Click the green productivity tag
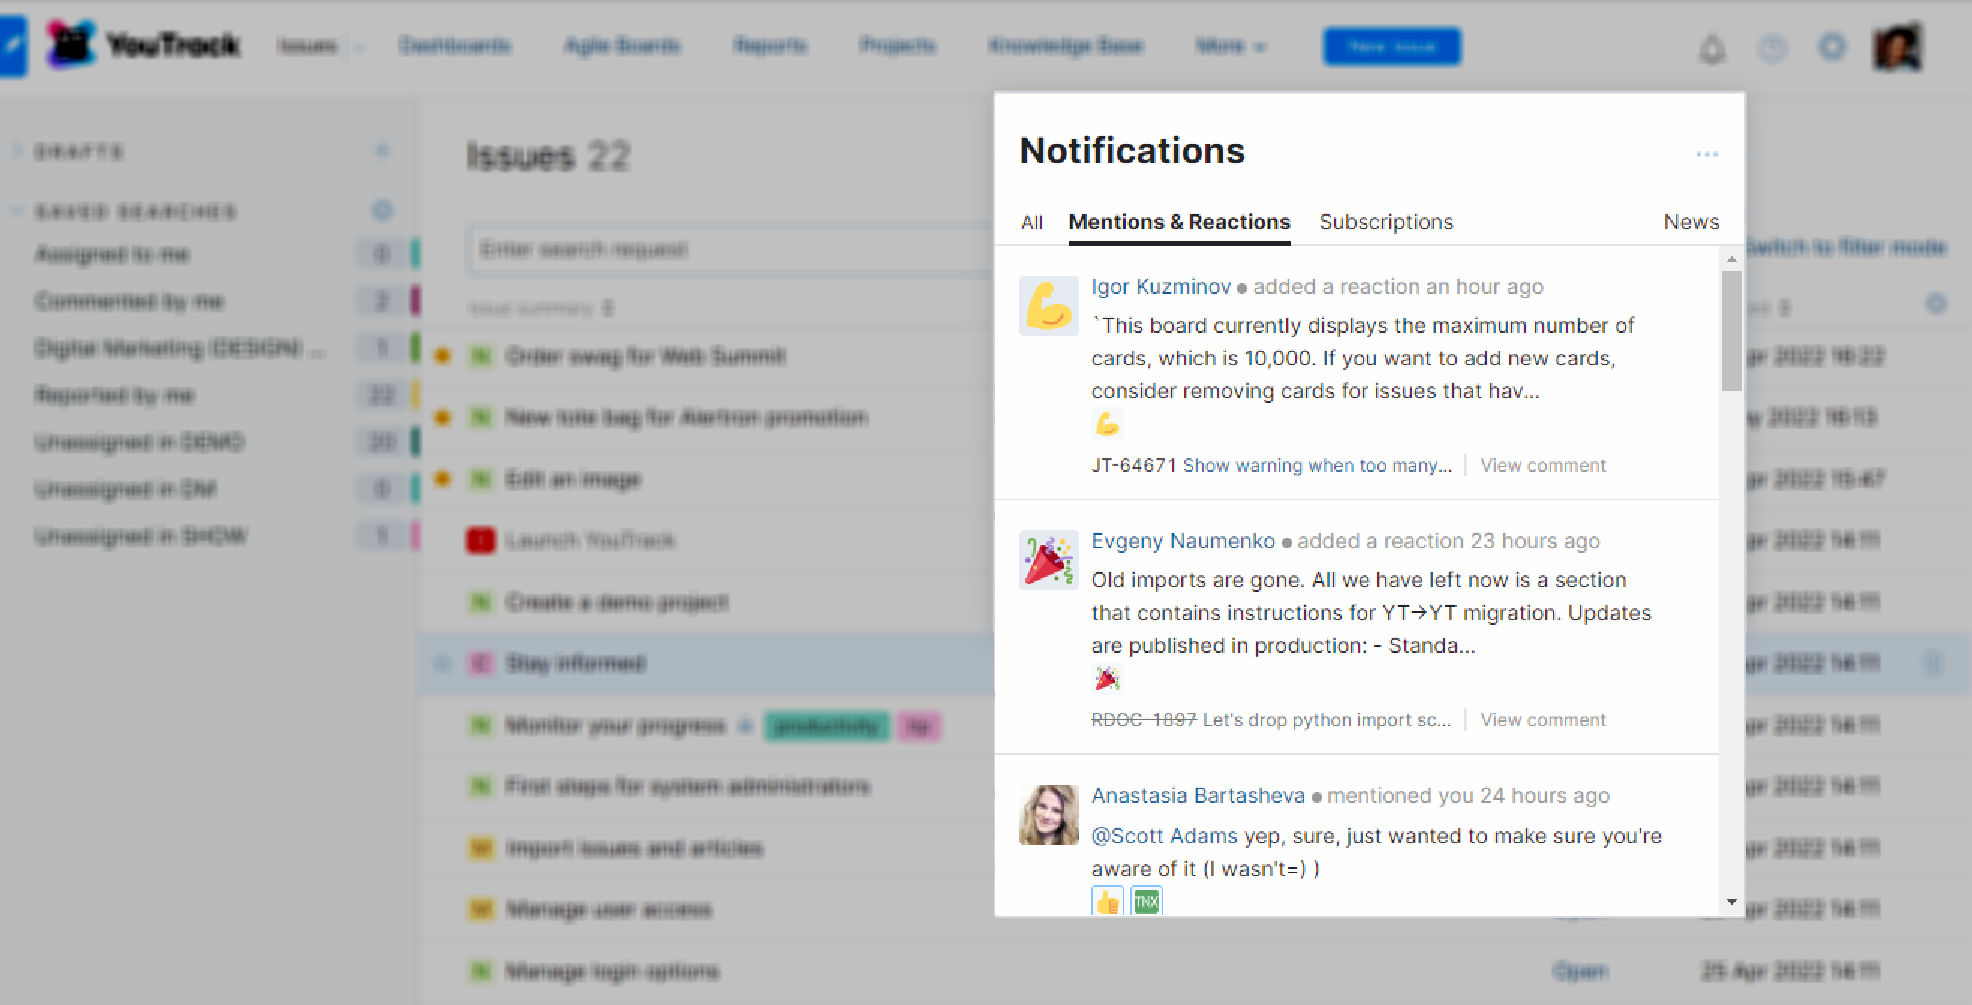This screenshot has width=1972, height=1005. click(826, 726)
